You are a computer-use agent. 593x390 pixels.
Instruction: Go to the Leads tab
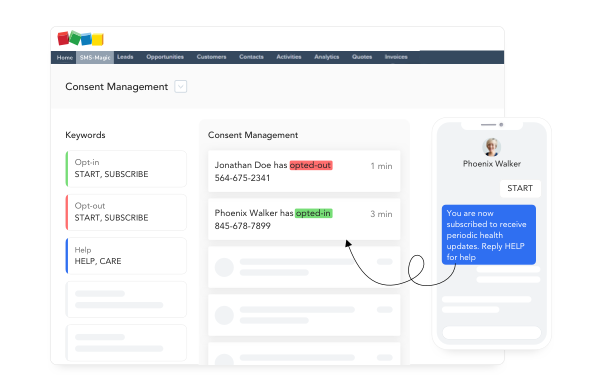pos(125,57)
